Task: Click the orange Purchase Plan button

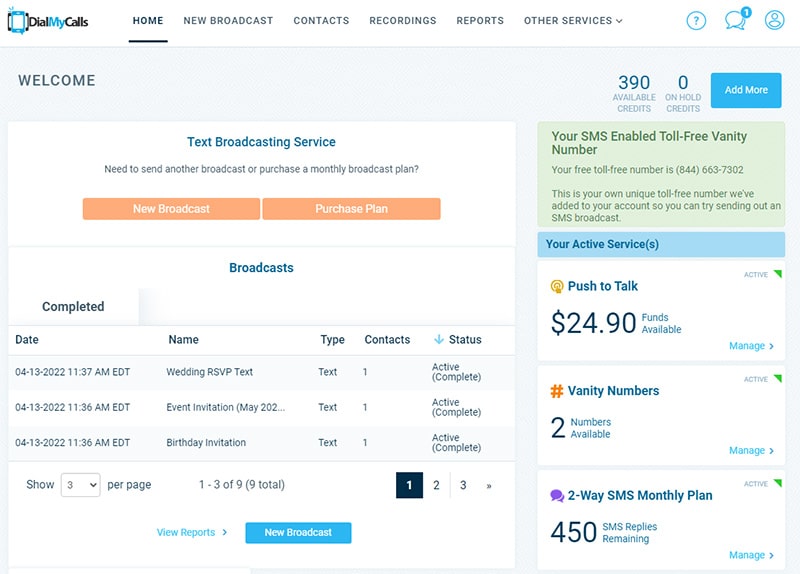Action: pyautogui.click(x=351, y=209)
